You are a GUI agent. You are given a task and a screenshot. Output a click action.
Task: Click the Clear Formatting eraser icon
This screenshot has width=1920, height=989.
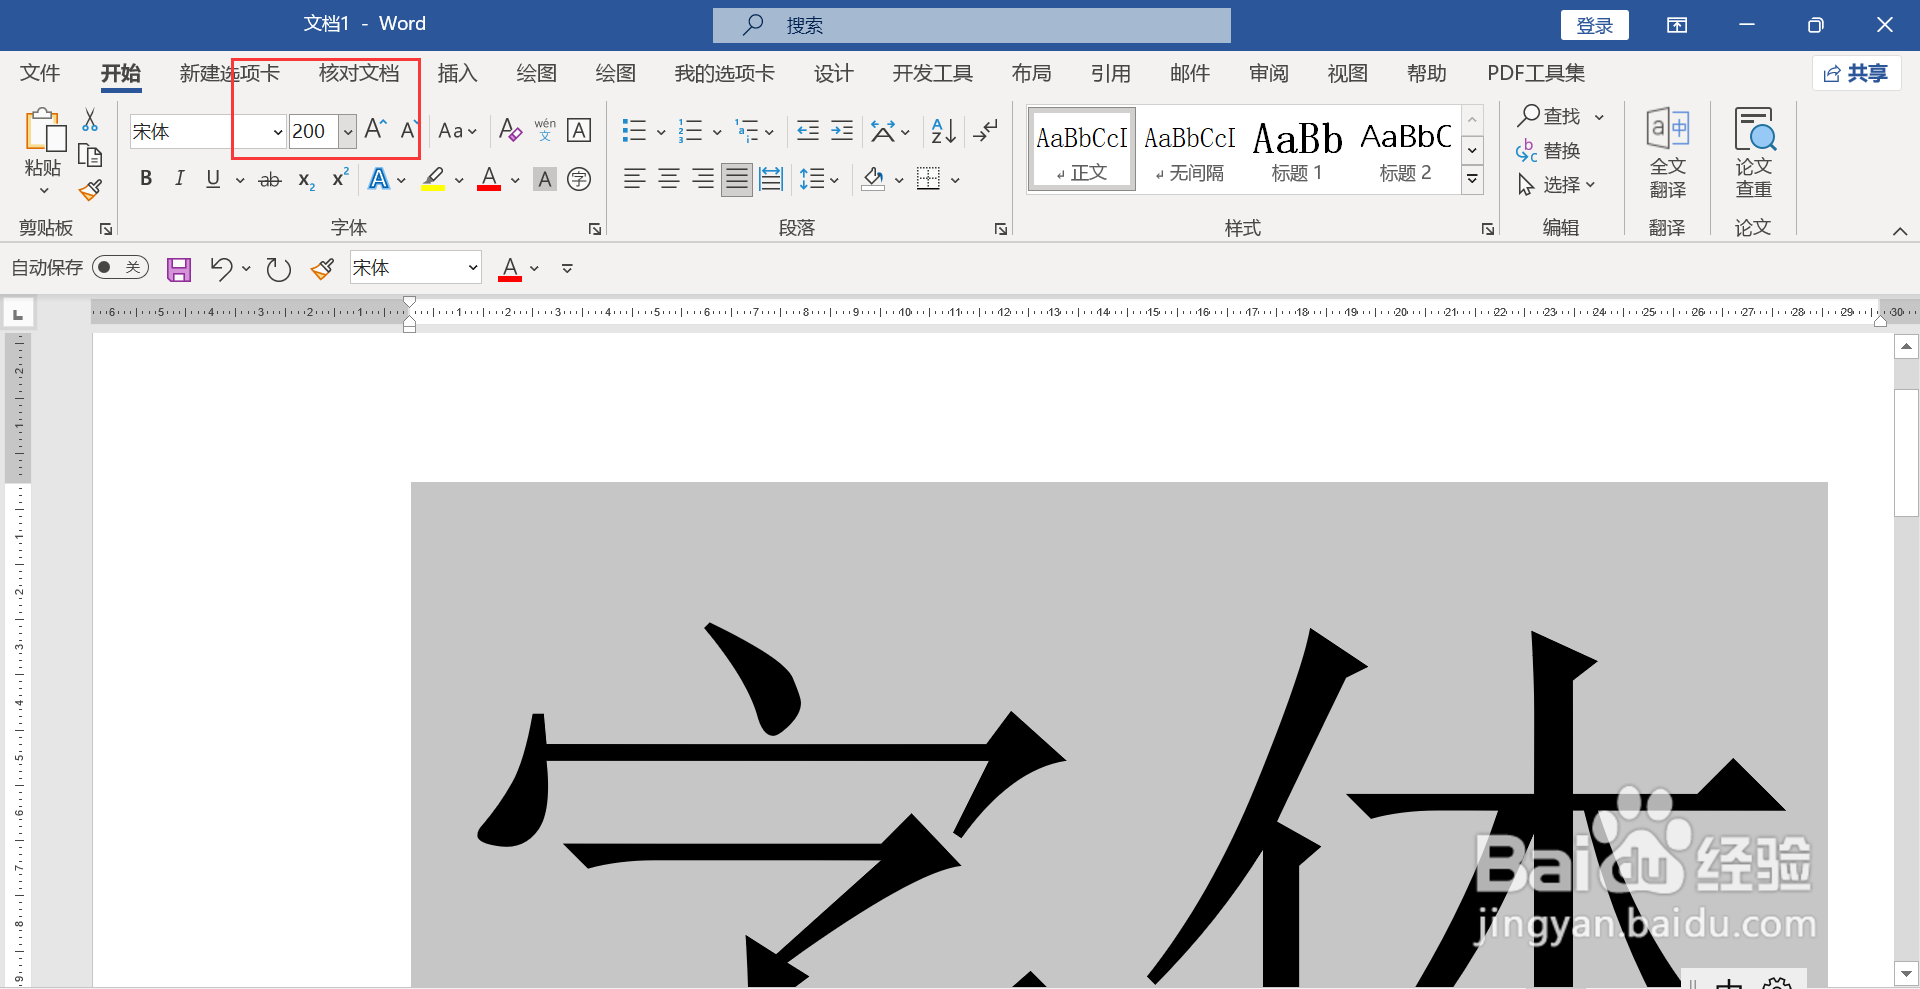coord(510,130)
